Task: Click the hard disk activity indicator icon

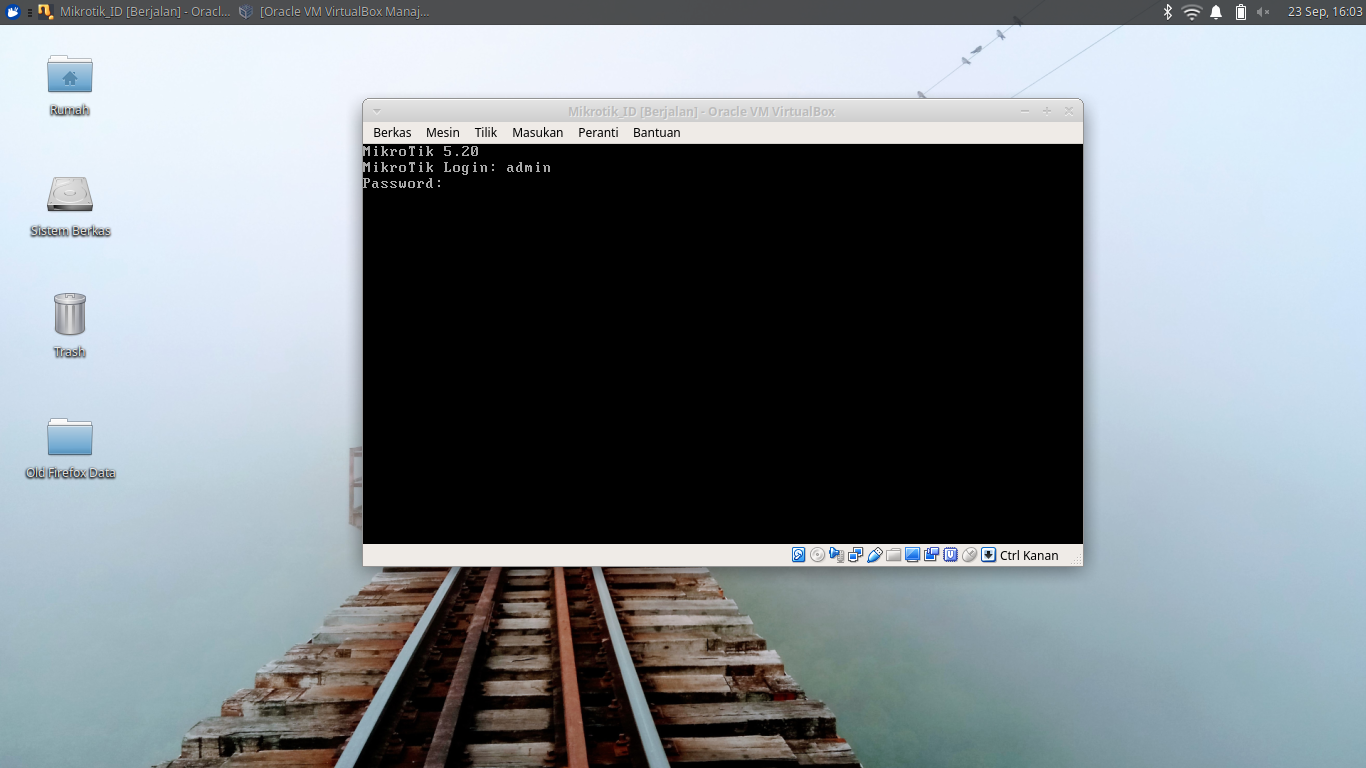Action: (798, 555)
